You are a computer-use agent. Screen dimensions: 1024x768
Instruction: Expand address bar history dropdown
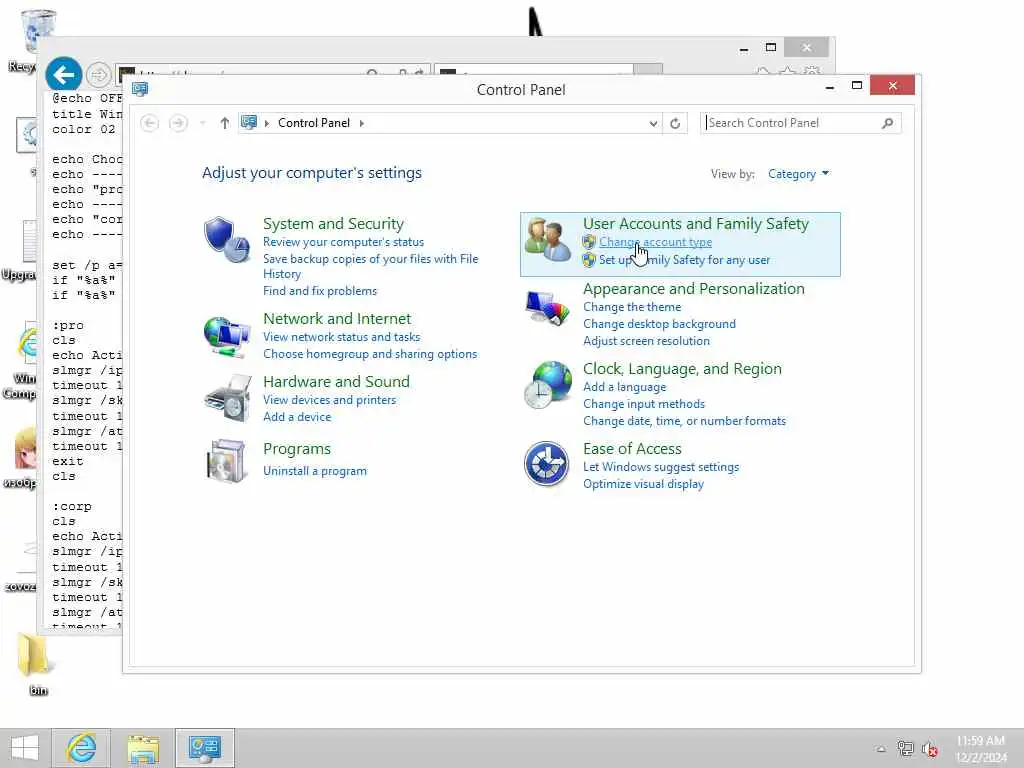click(x=653, y=123)
